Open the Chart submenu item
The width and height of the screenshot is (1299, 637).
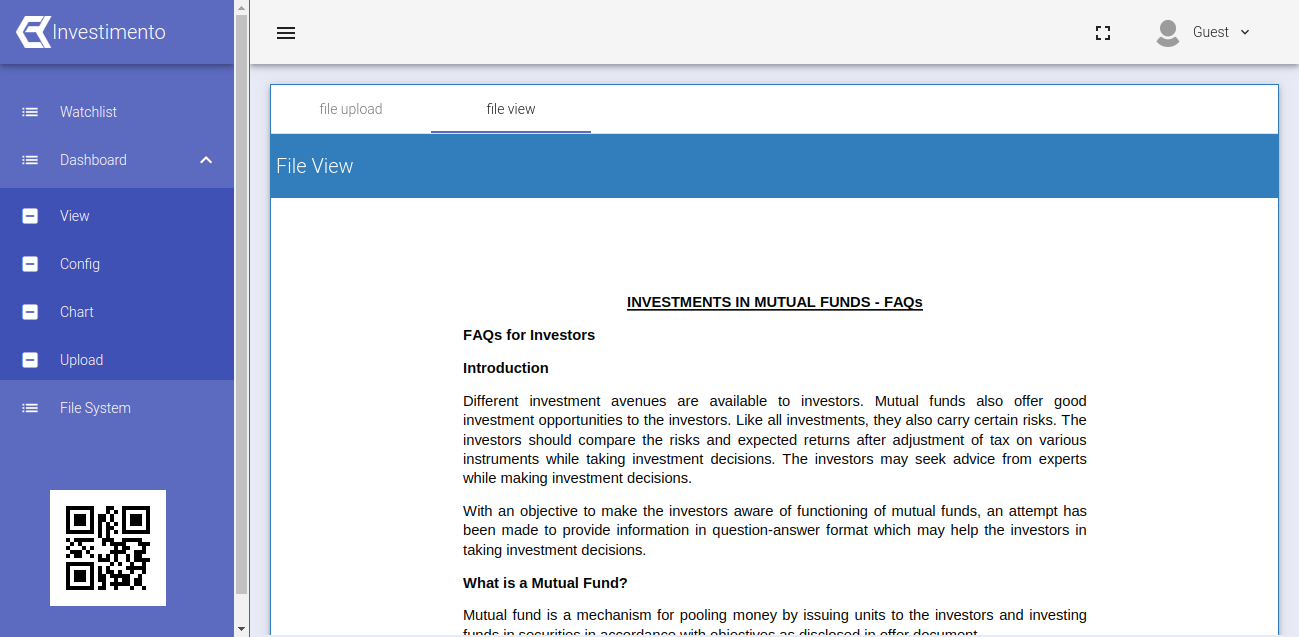coord(117,312)
